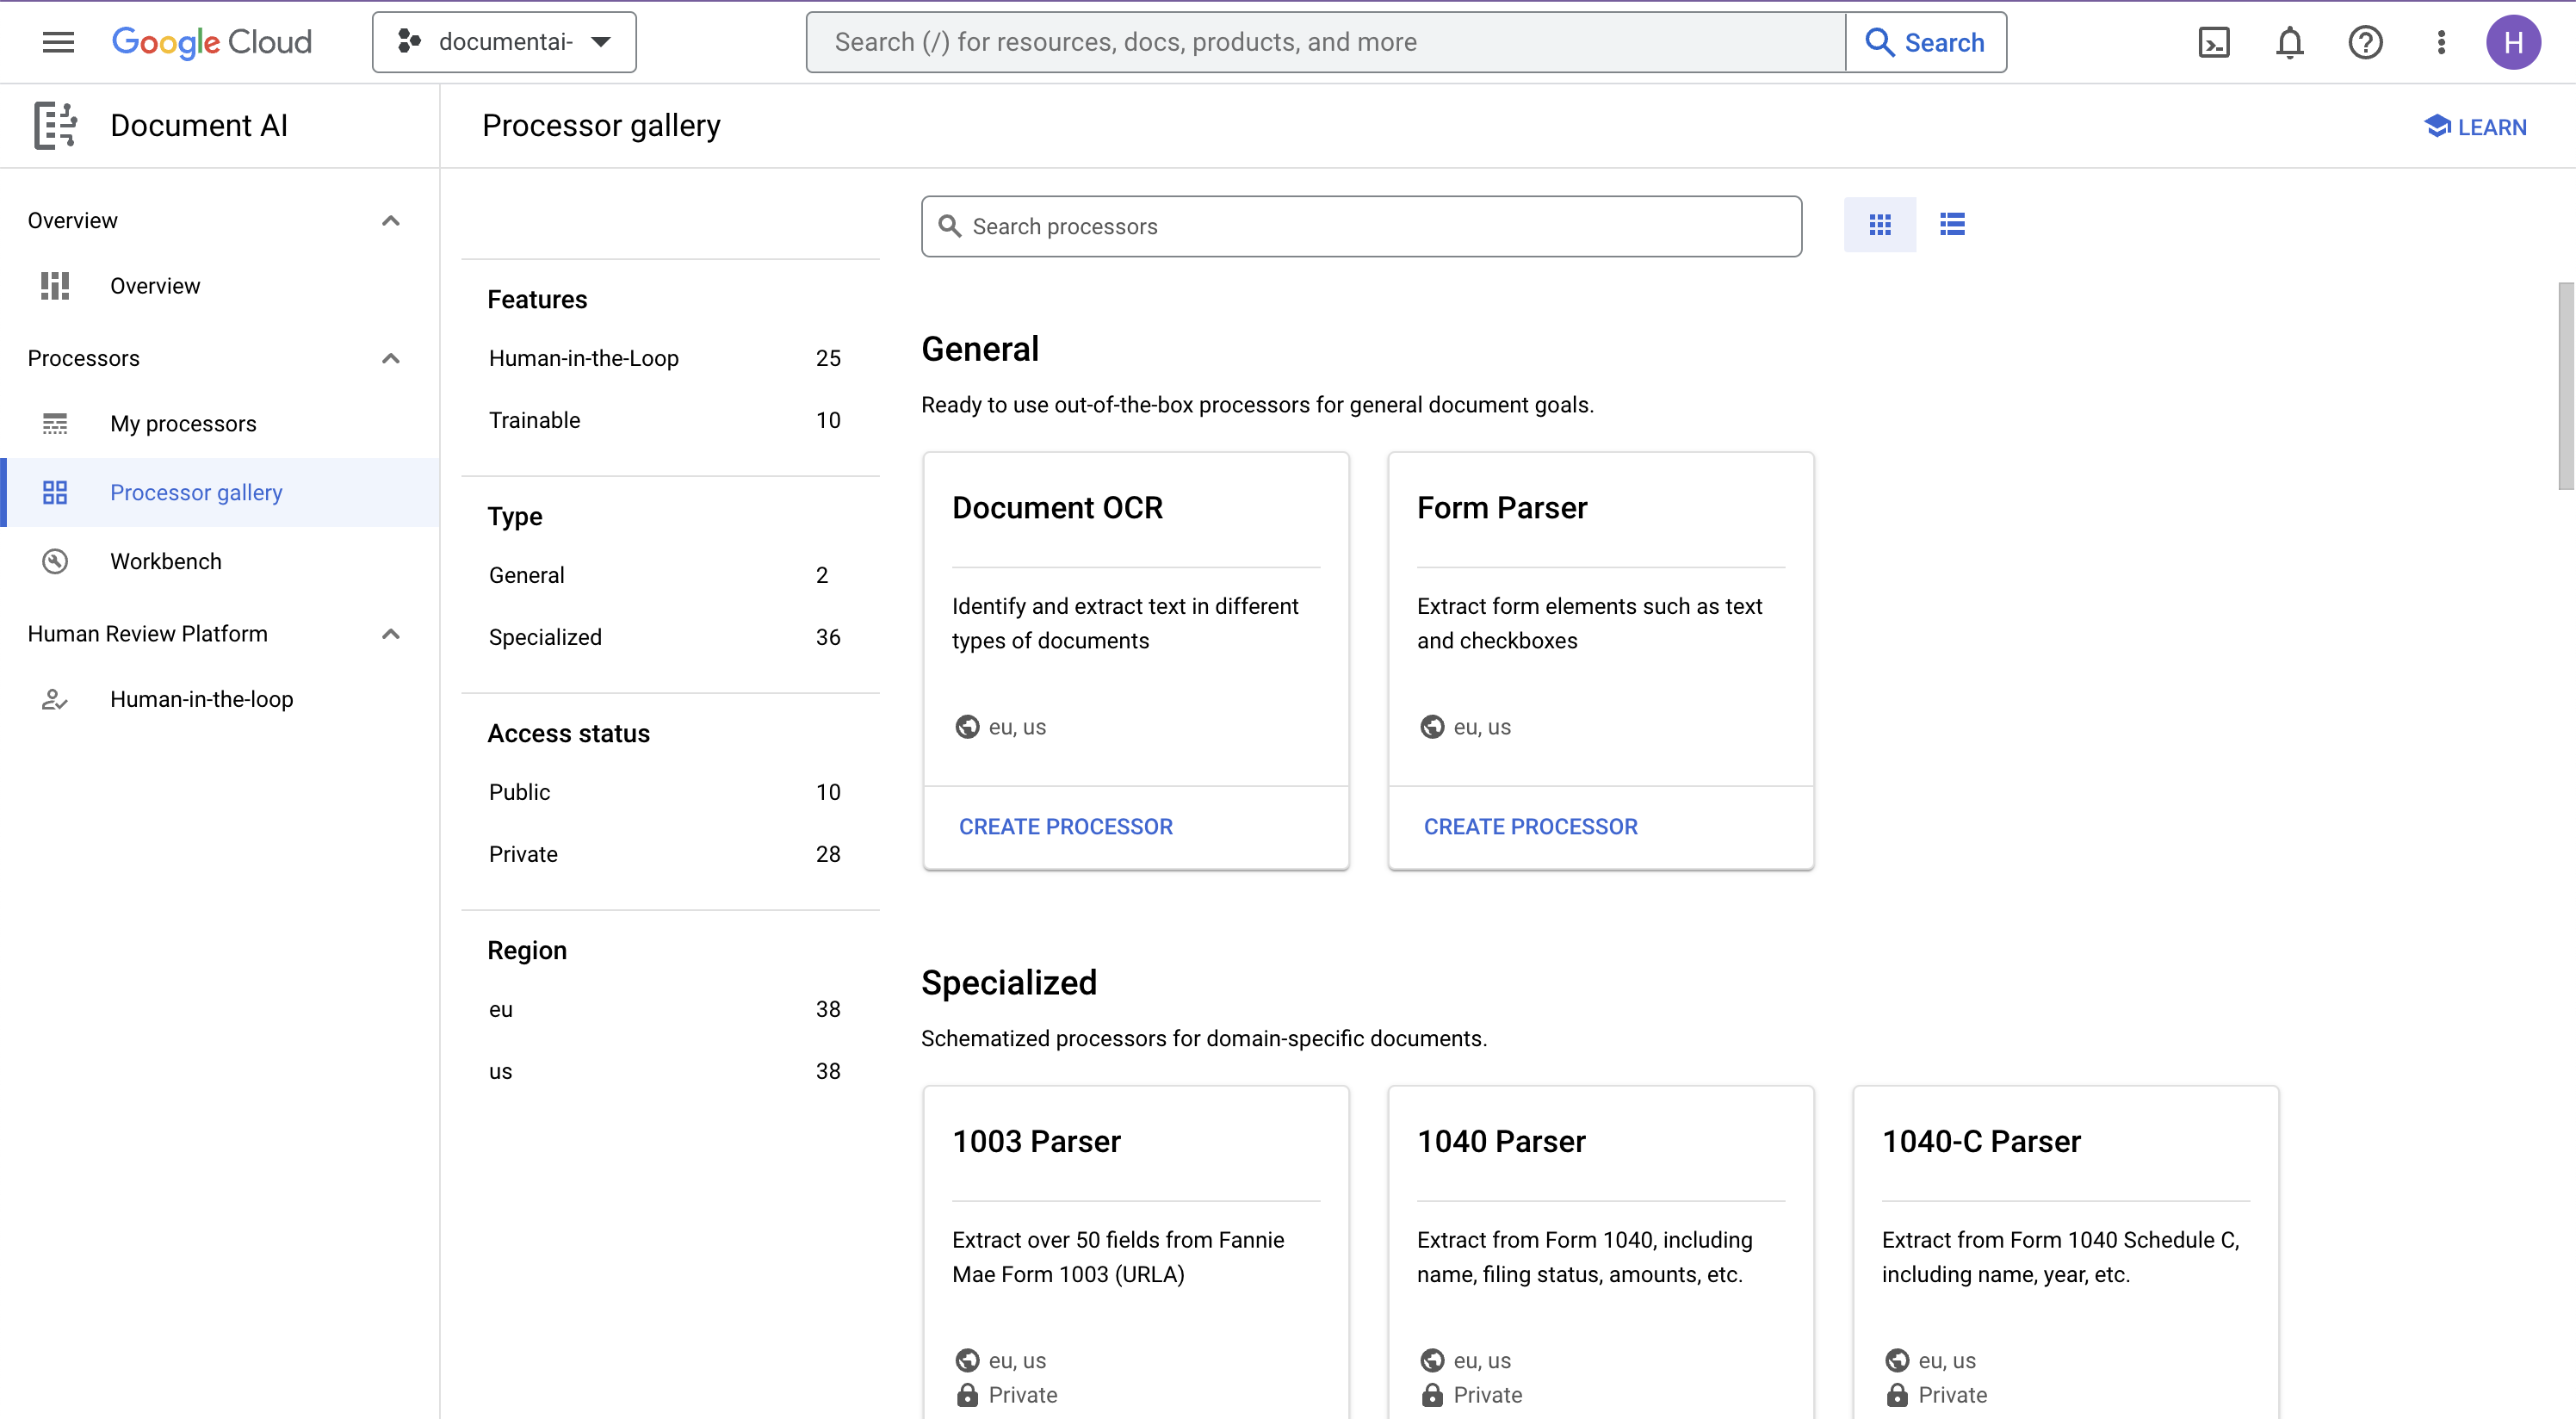The width and height of the screenshot is (2576, 1419).
Task: Select the General type filter
Action: (x=526, y=575)
